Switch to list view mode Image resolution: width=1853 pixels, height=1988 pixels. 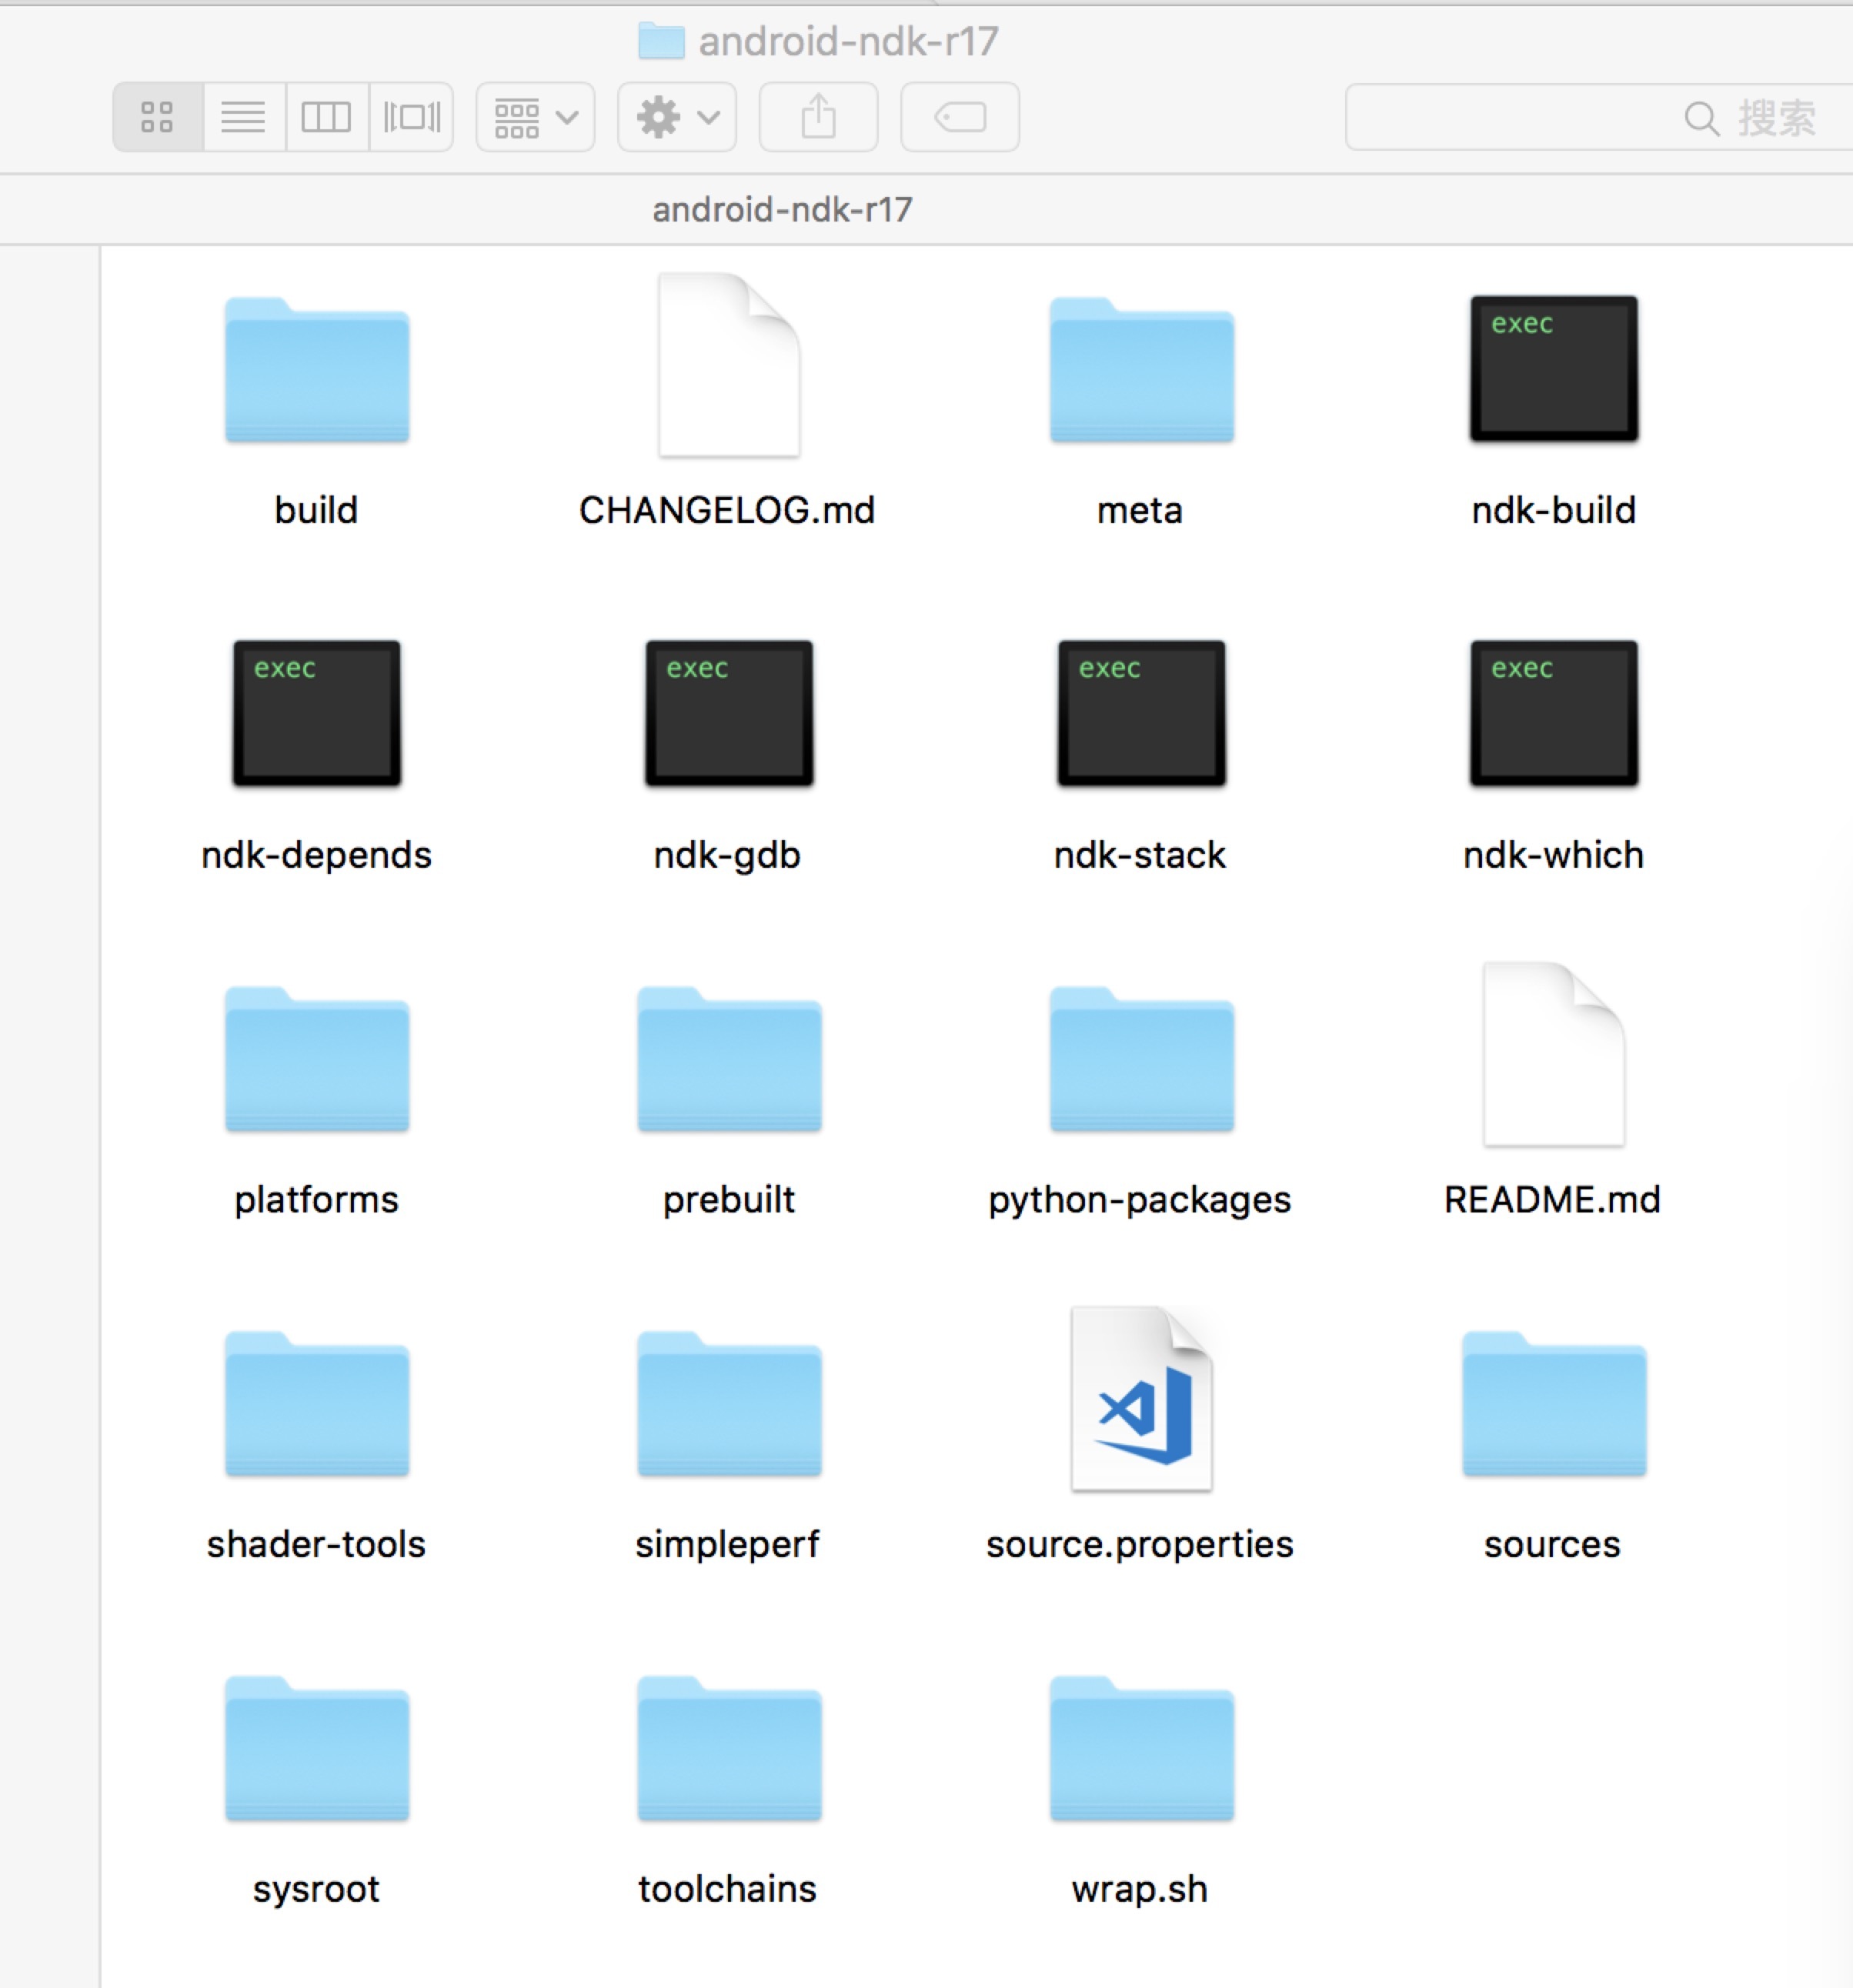click(x=243, y=117)
